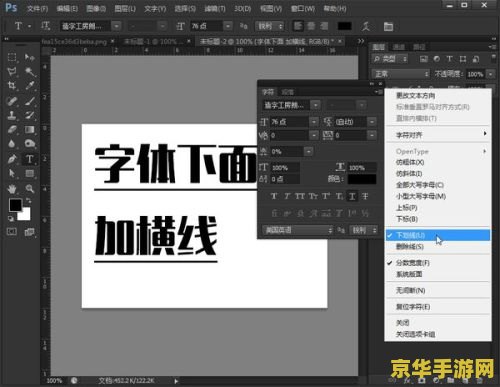Select the Zoom tool
Viewport: 500px width, 387px height.
tap(29, 189)
